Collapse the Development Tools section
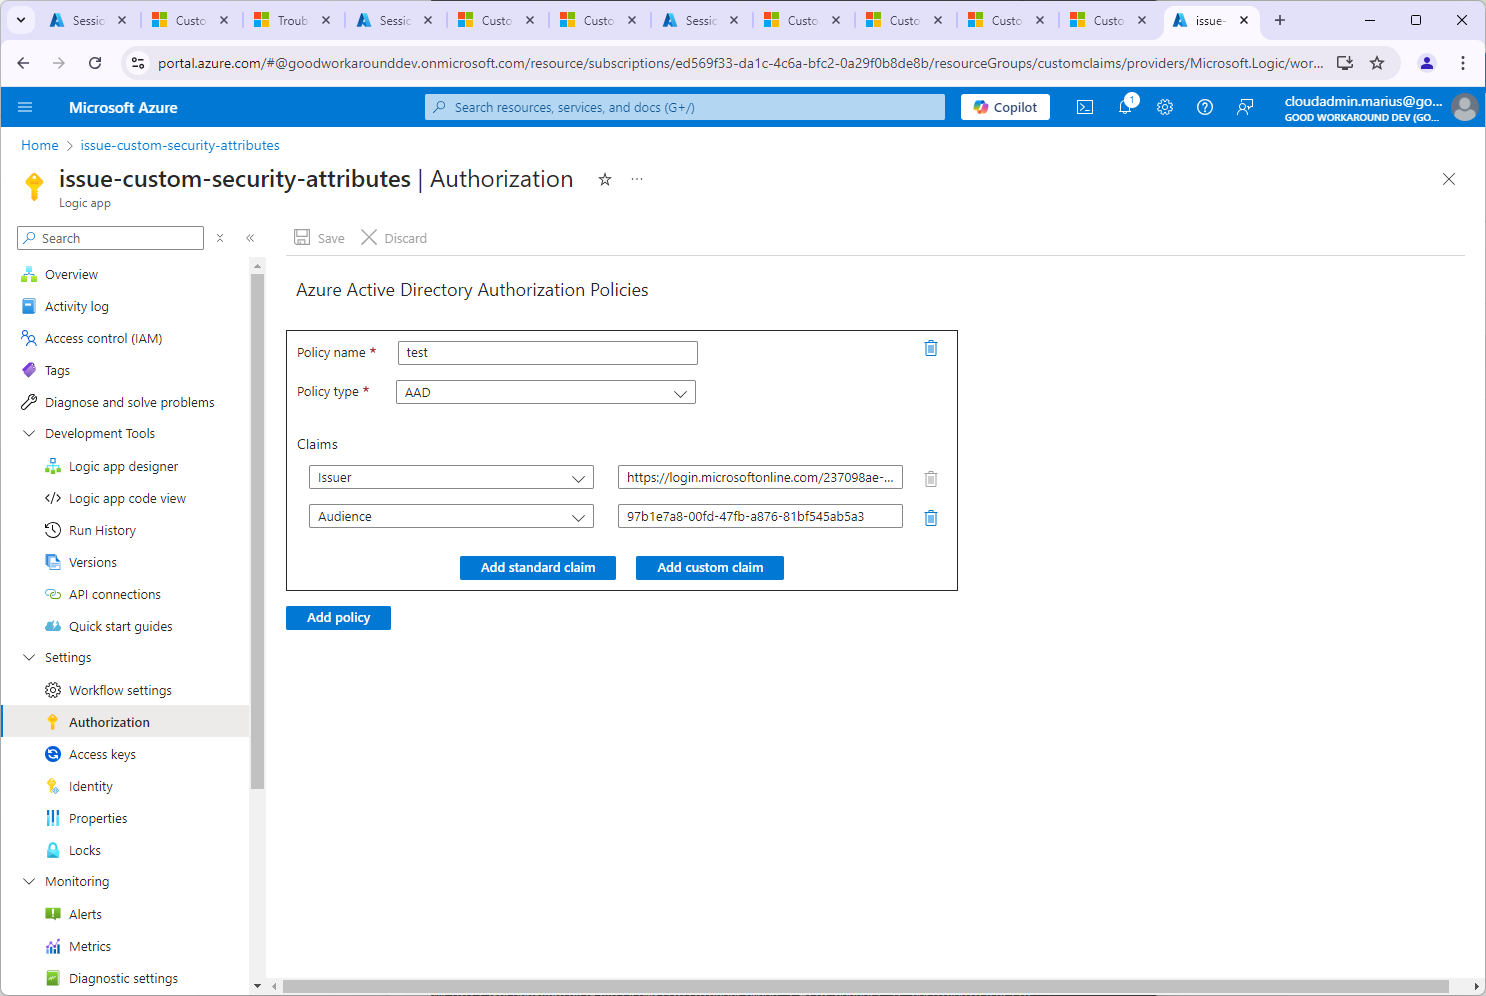Screen dimensions: 1486x996 pos(29,434)
